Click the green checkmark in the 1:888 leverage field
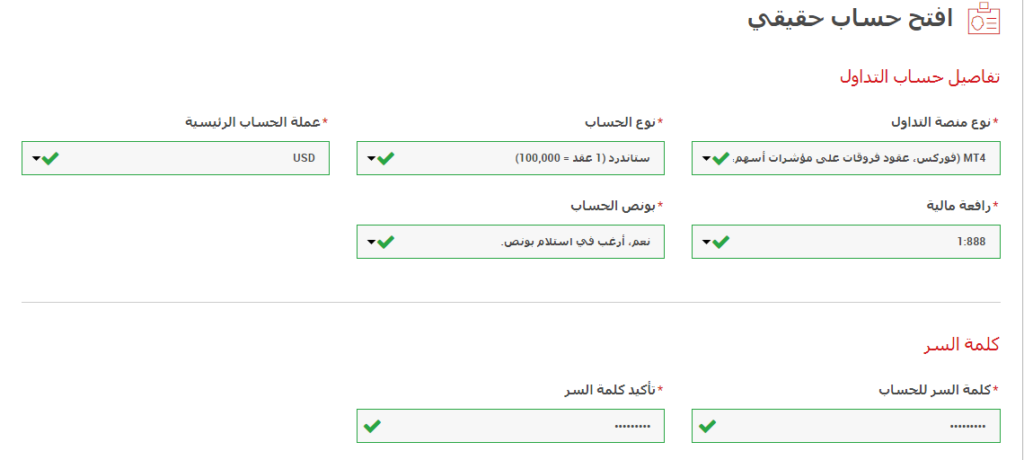The image size is (1024, 460). 722,241
